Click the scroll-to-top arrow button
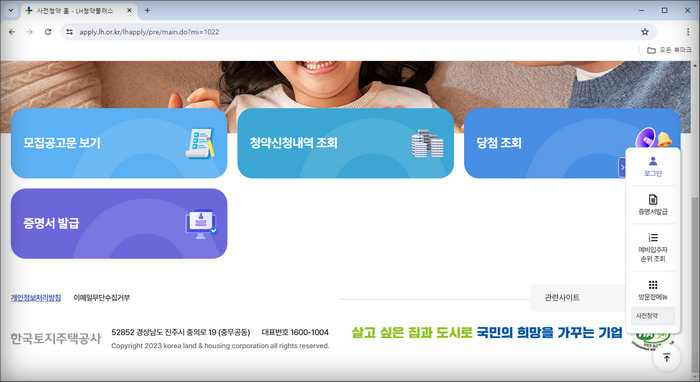The image size is (700, 382). coord(667,357)
